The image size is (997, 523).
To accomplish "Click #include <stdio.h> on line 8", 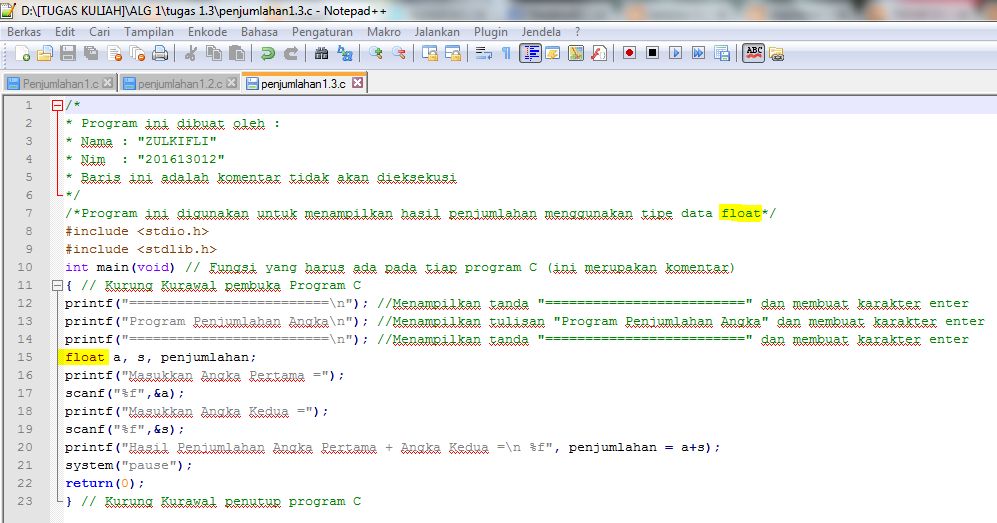I will pyautogui.click(x=137, y=231).
